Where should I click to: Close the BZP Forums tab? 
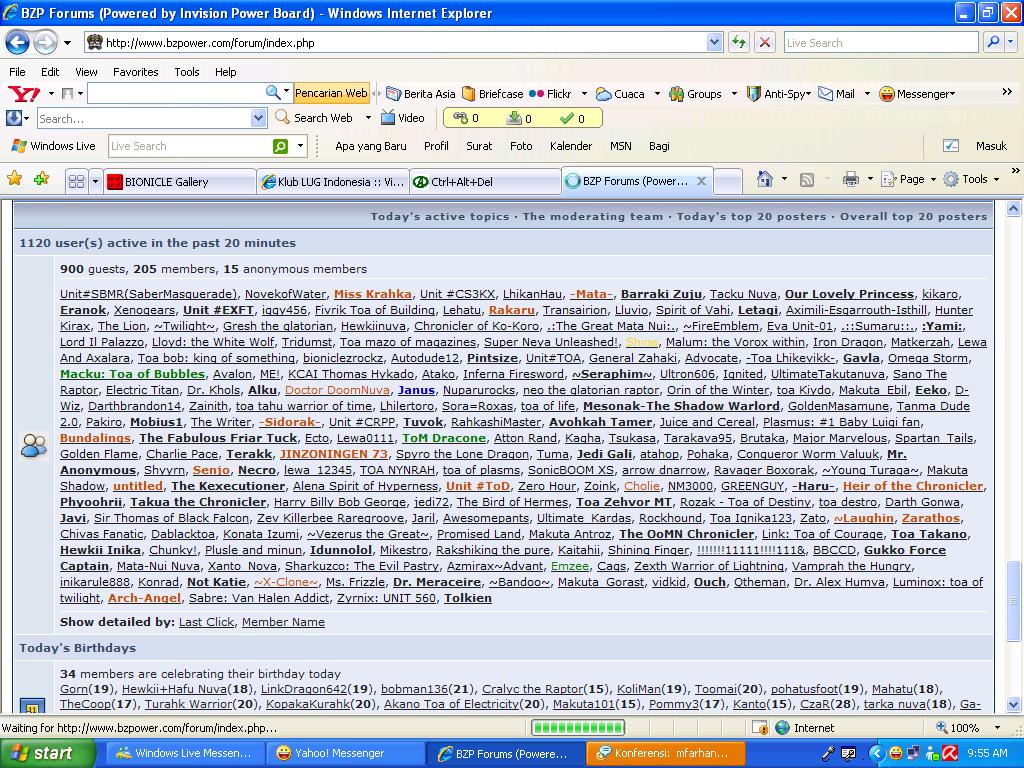point(701,181)
